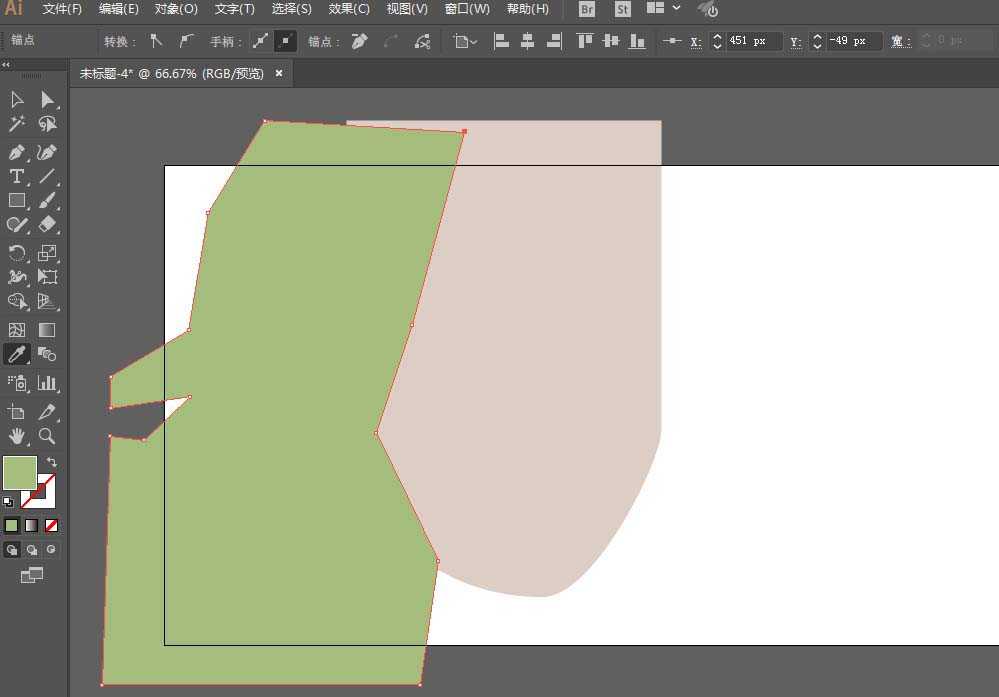The height and width of the screenshot is (697, 999).
Task: Select the Pen tool
Action: (x=17, y=153)
